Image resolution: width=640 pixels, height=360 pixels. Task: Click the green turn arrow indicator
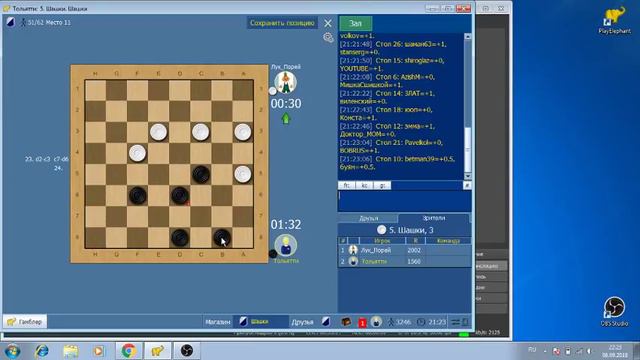pyautogui.click(x=286, y=118)
